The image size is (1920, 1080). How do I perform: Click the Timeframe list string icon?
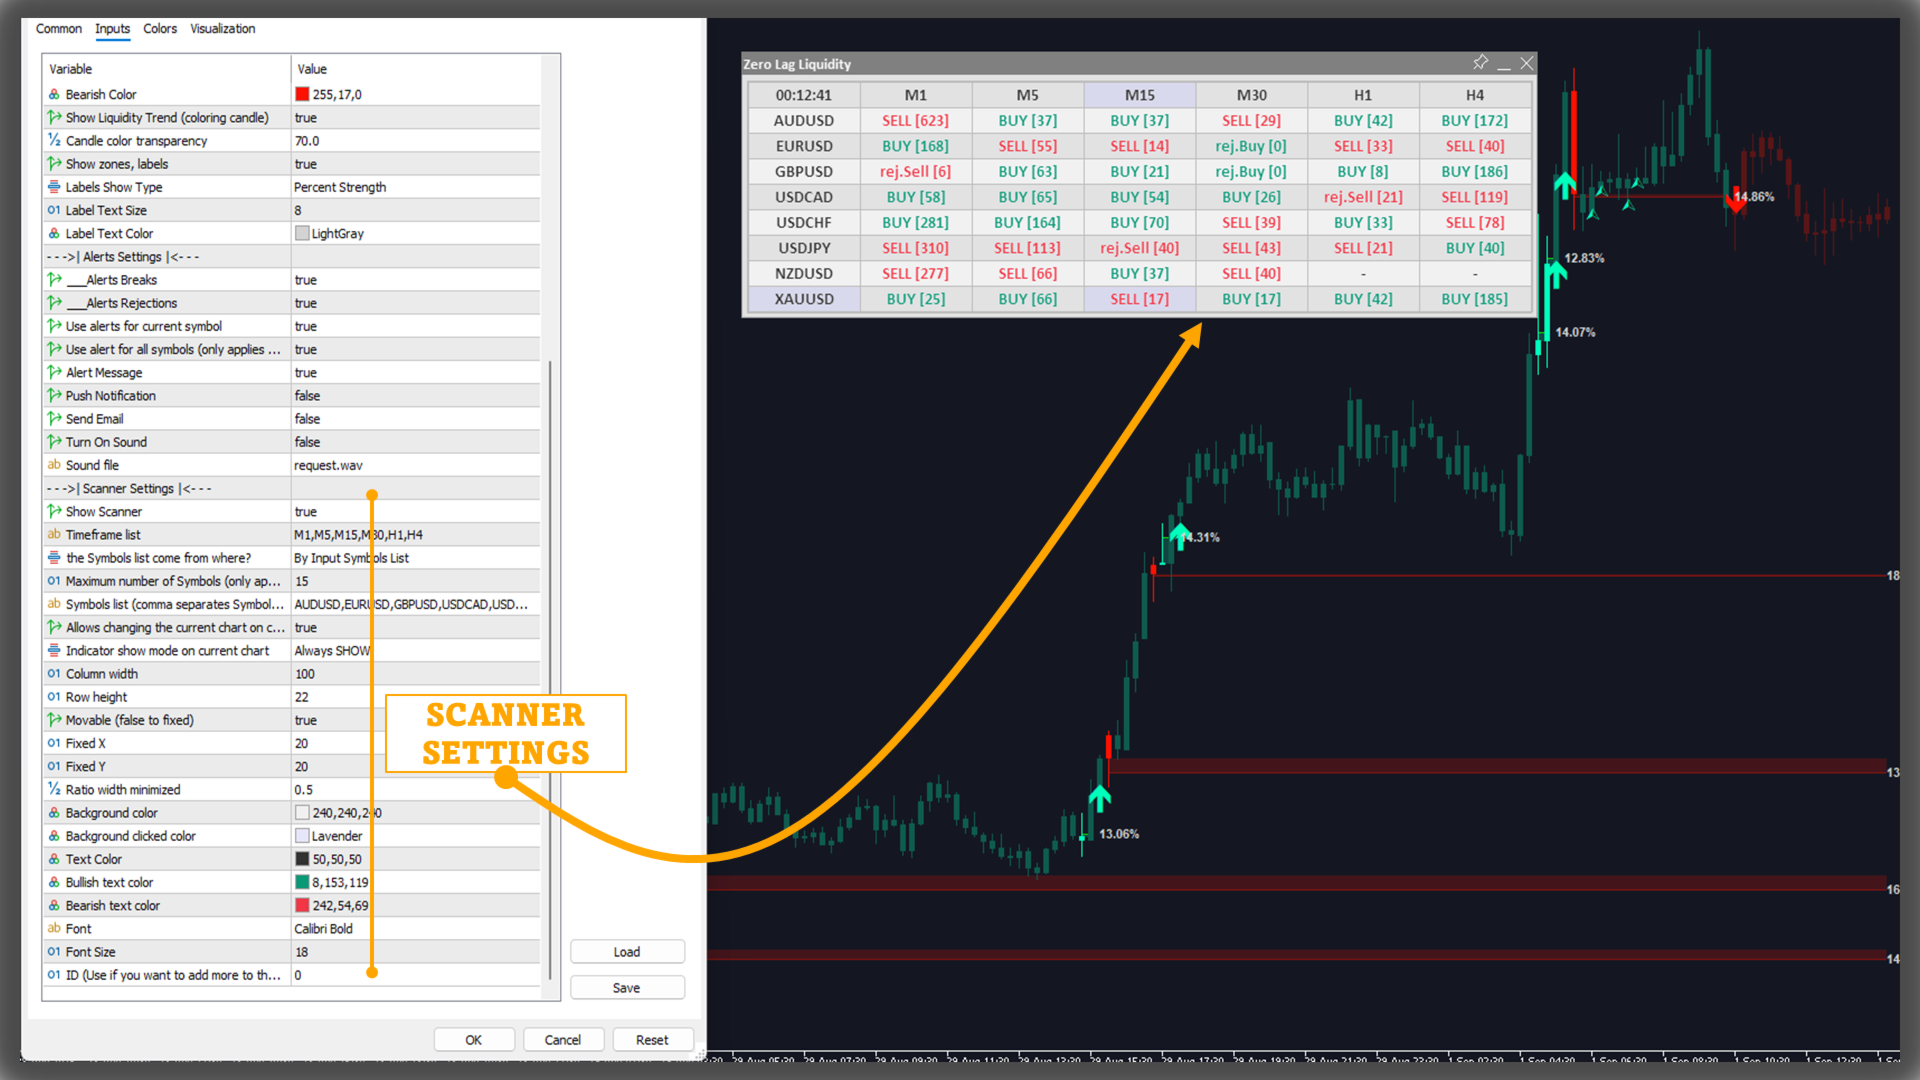click(x=54, y=534)
